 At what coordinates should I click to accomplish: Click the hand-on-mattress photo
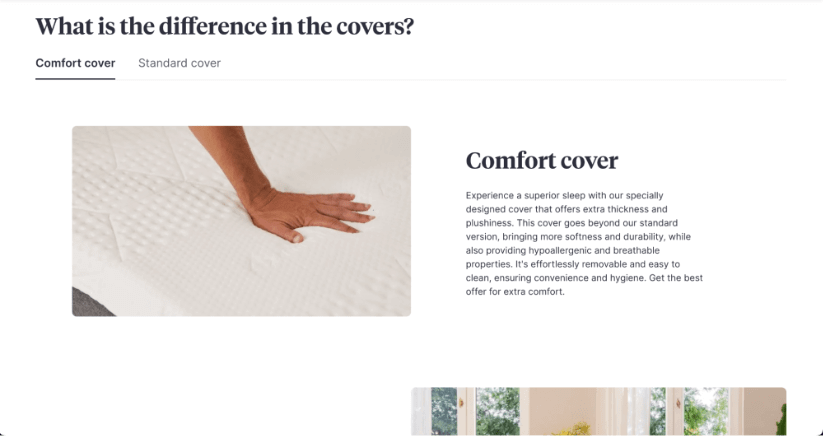(x=241, y=221)
